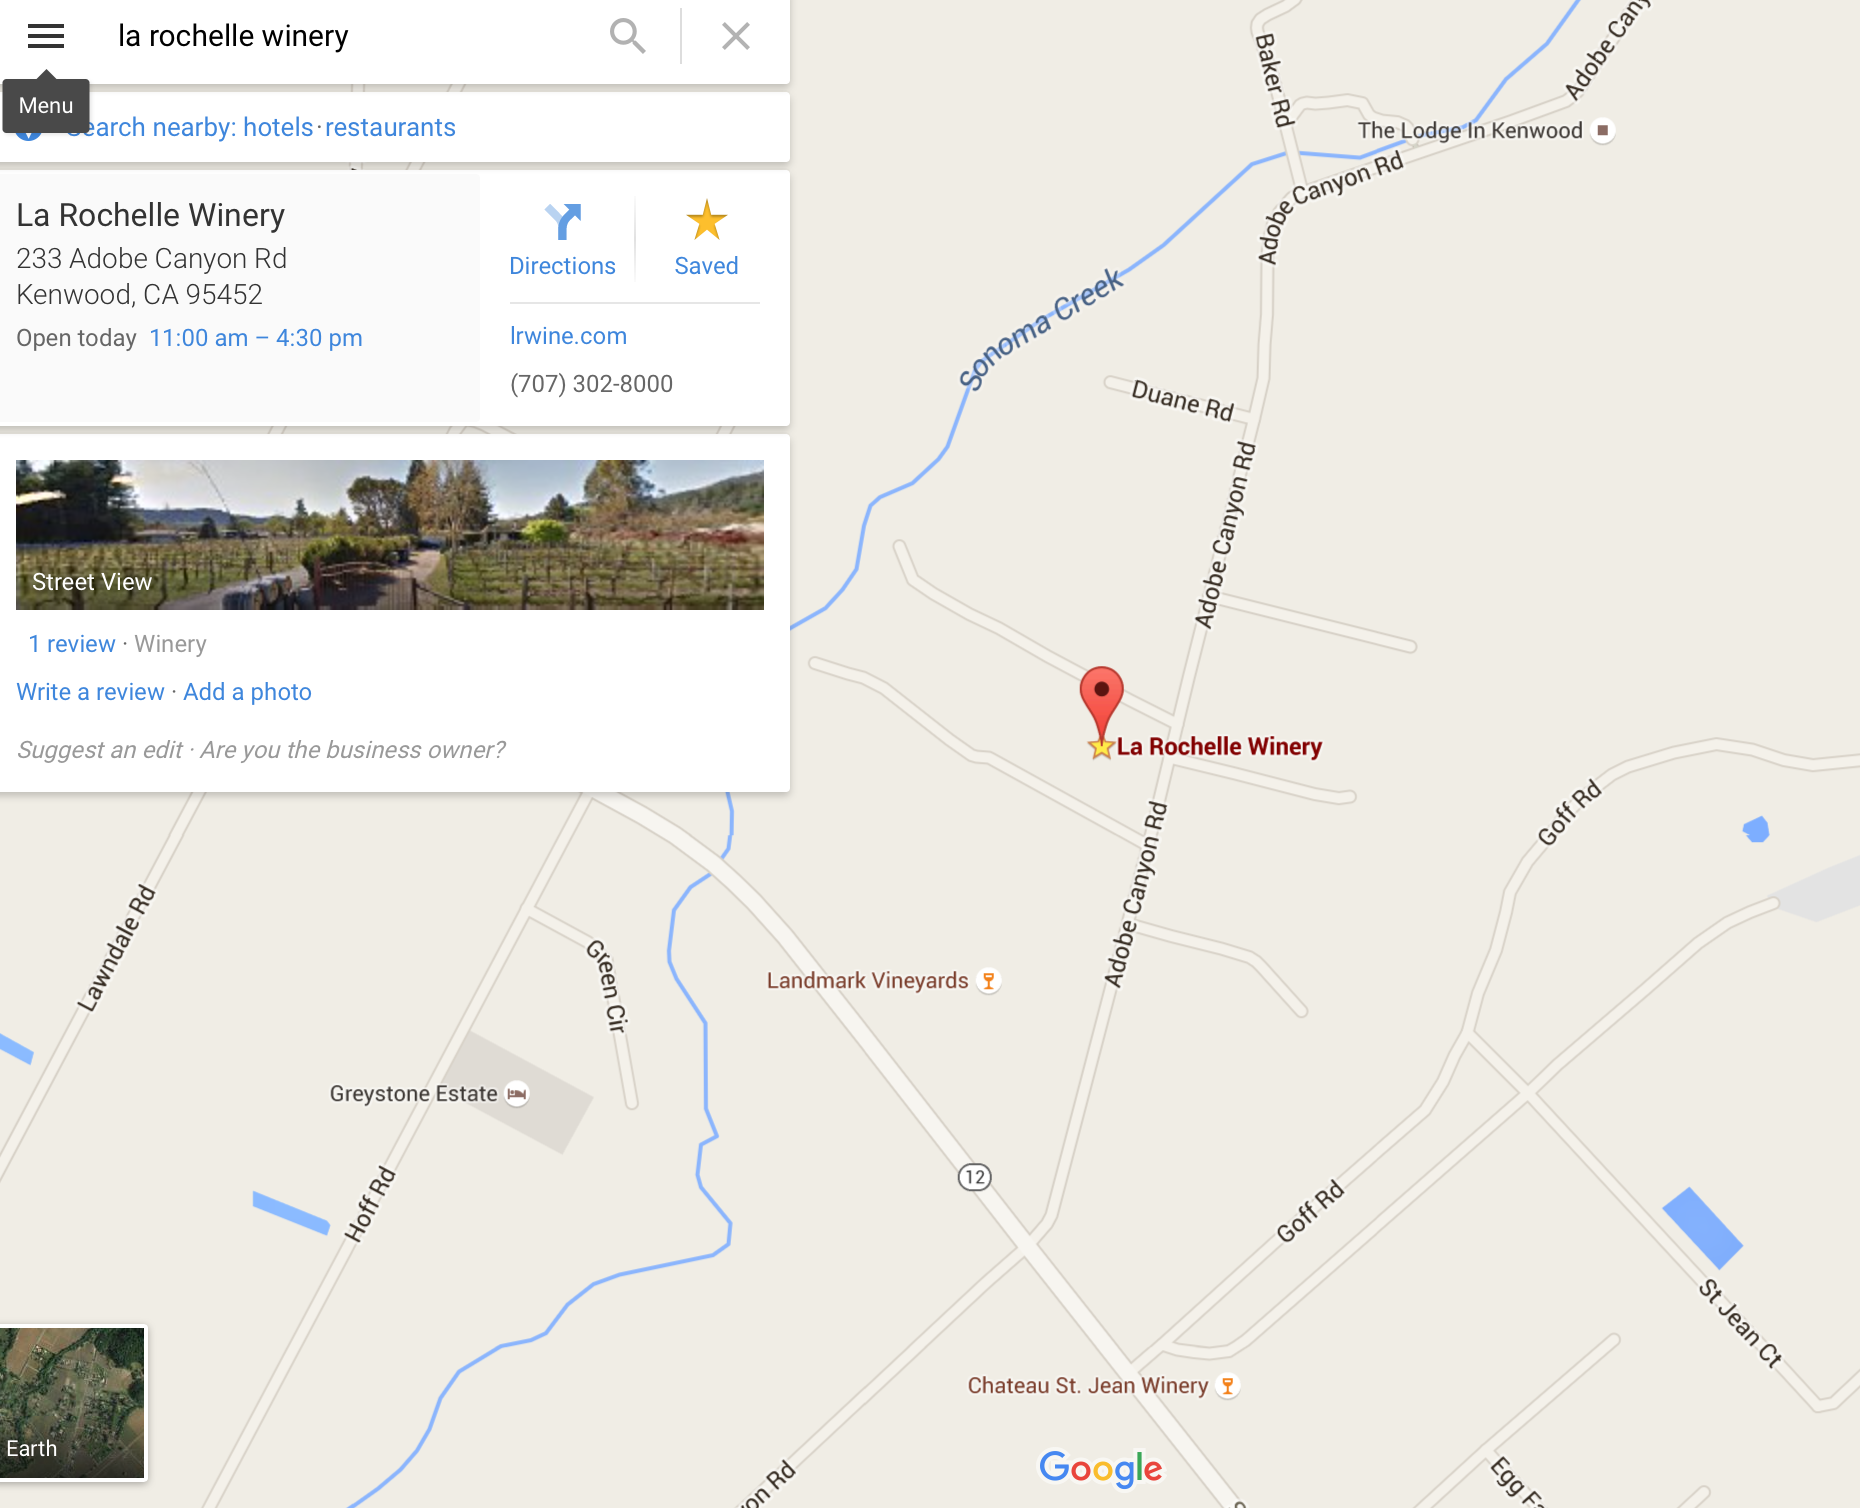Click the magnifying glass search icon

(628, 36)
